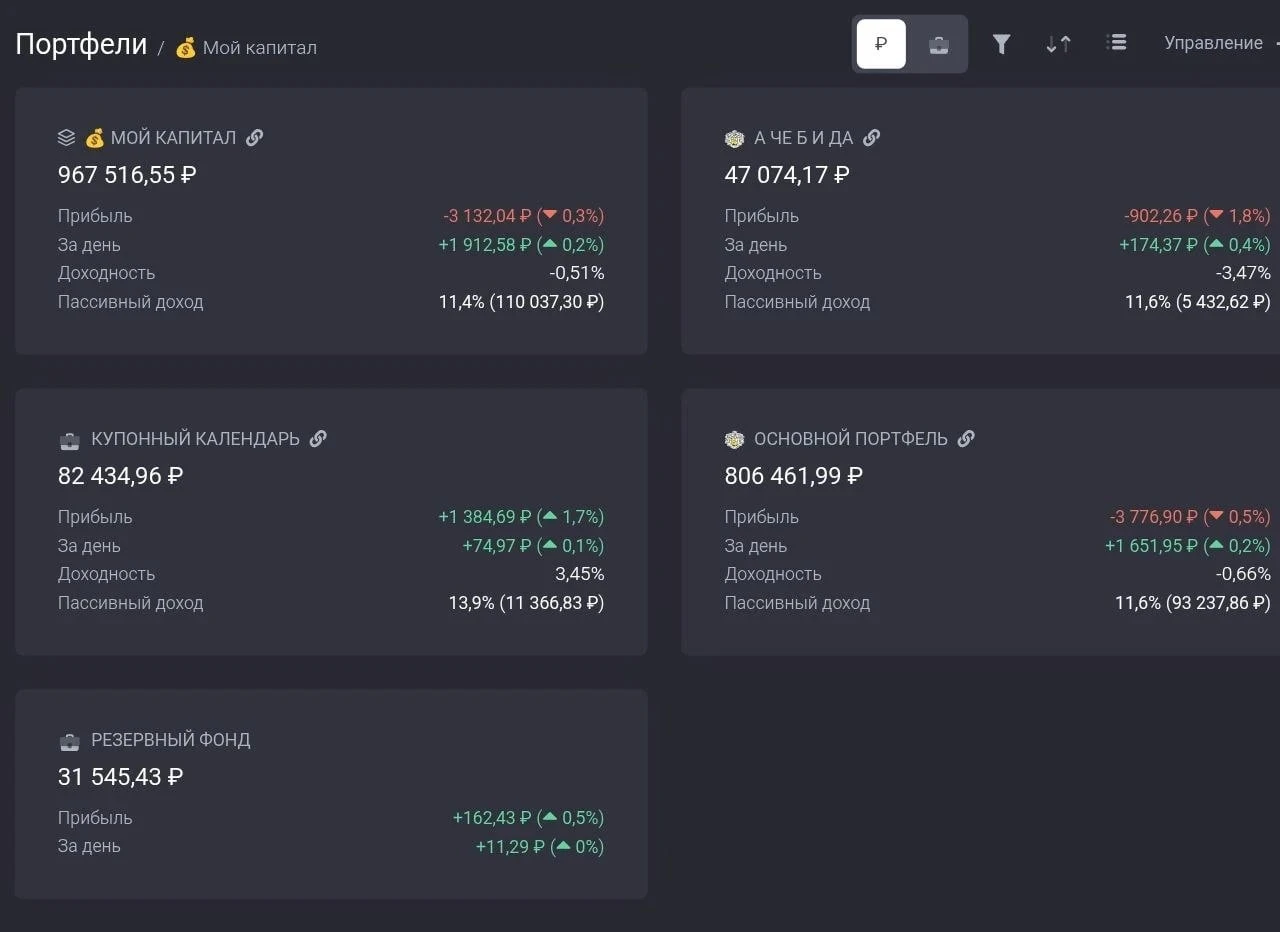This screenshot has height=932, width=1280.
Task: Click the passive income 11,4% (110 037,30 ₽)
Action: pyautogui.click(x=522, y=302)
